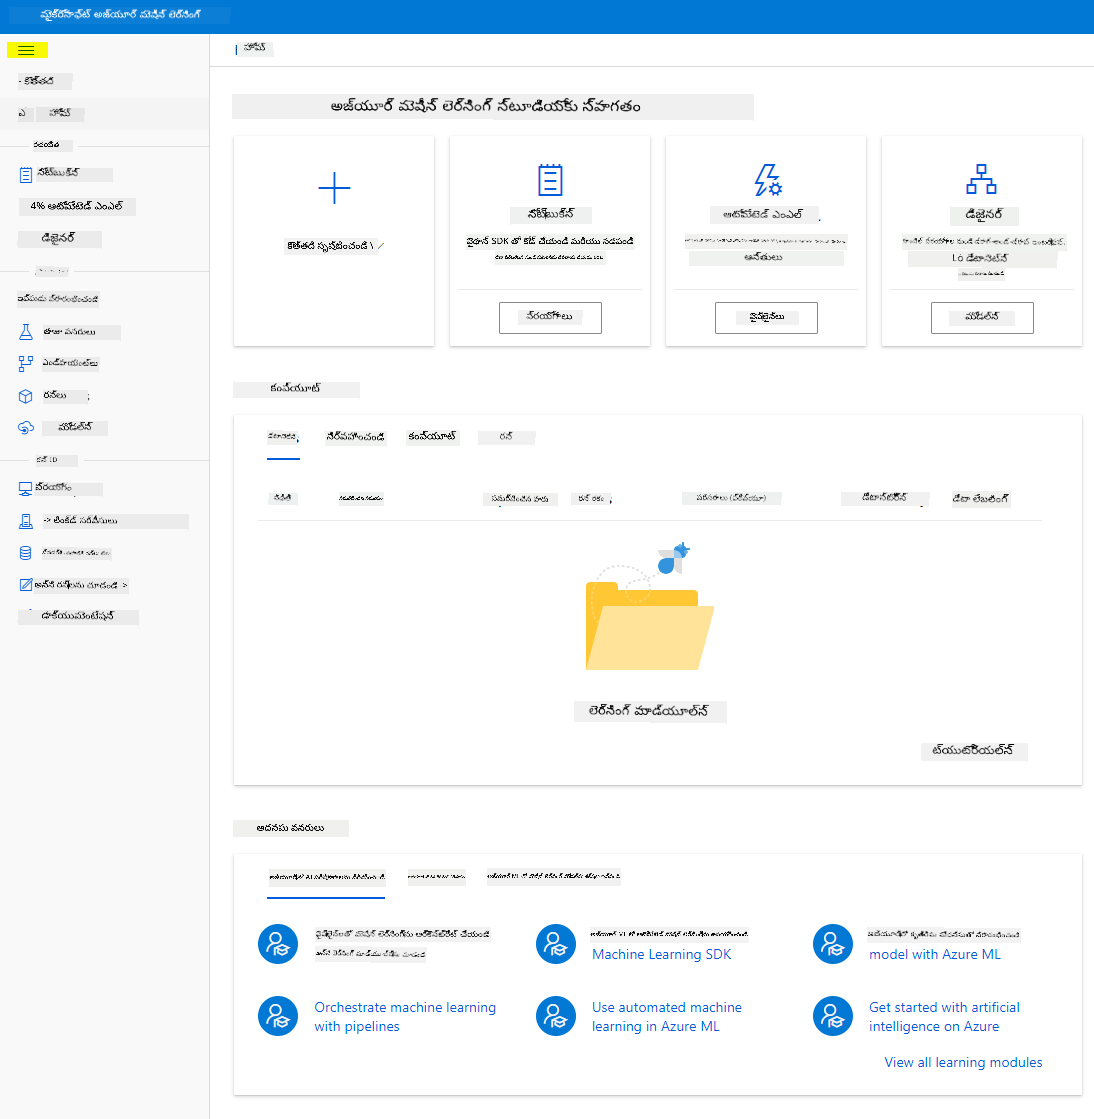The image size is (1094, 1119).
Task: Open the Compute monitor icon in sidebar
Action: (26, 489)
